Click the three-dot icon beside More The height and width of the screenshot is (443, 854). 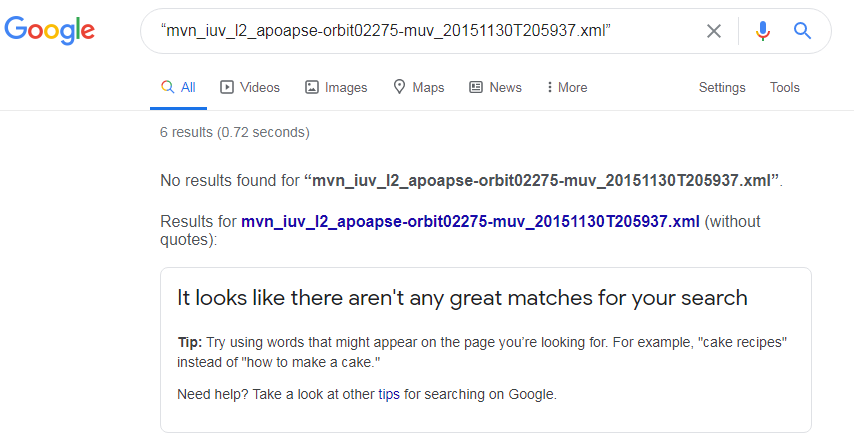550,87
